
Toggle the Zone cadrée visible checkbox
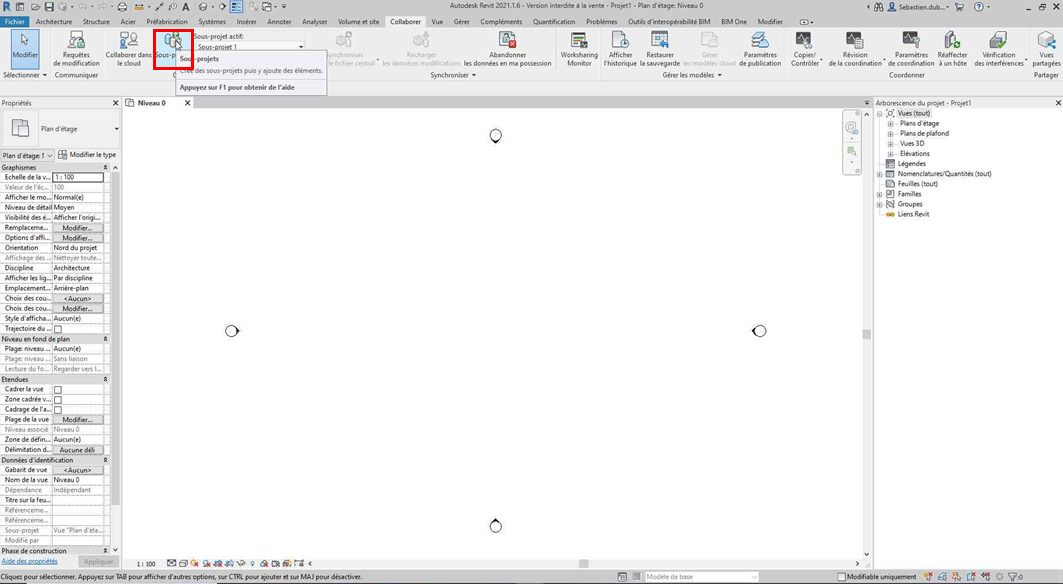coord(58,400)
